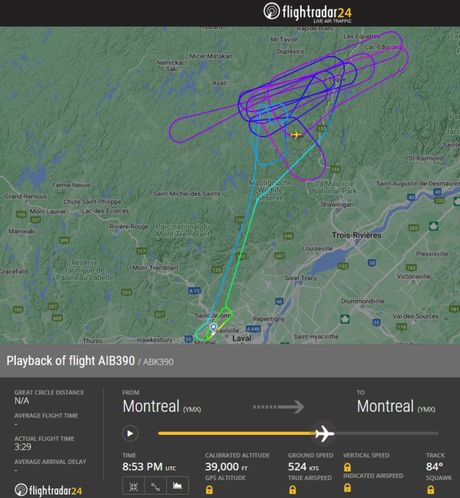Image resolution: width=460 pixels, height=498 pixels.
Task: Play the AIB390 flight playback
Action: 130,433
